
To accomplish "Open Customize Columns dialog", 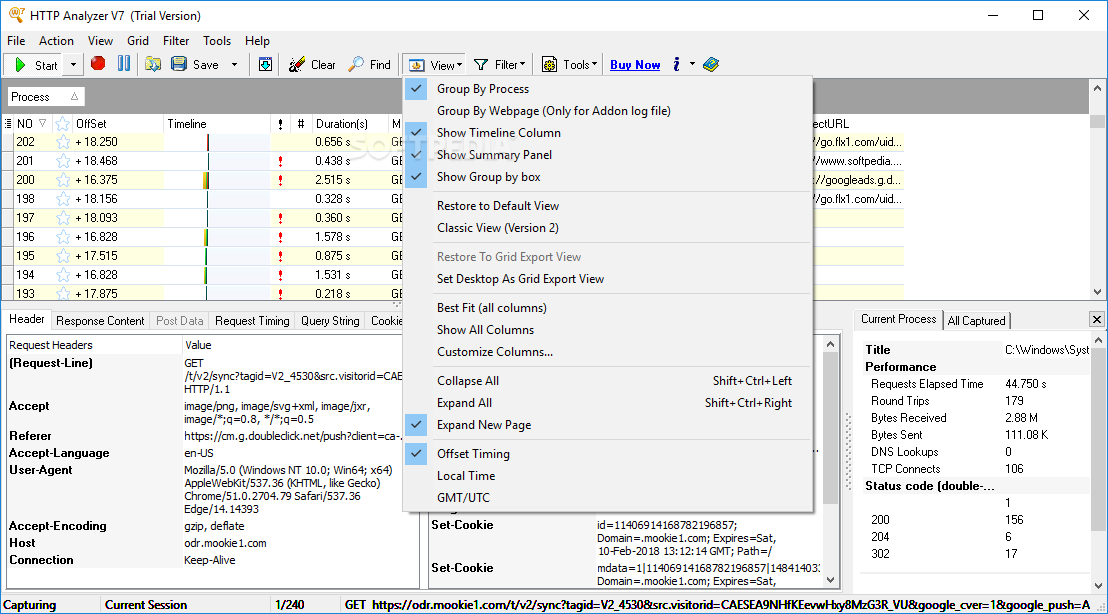I will click(495, 351).
